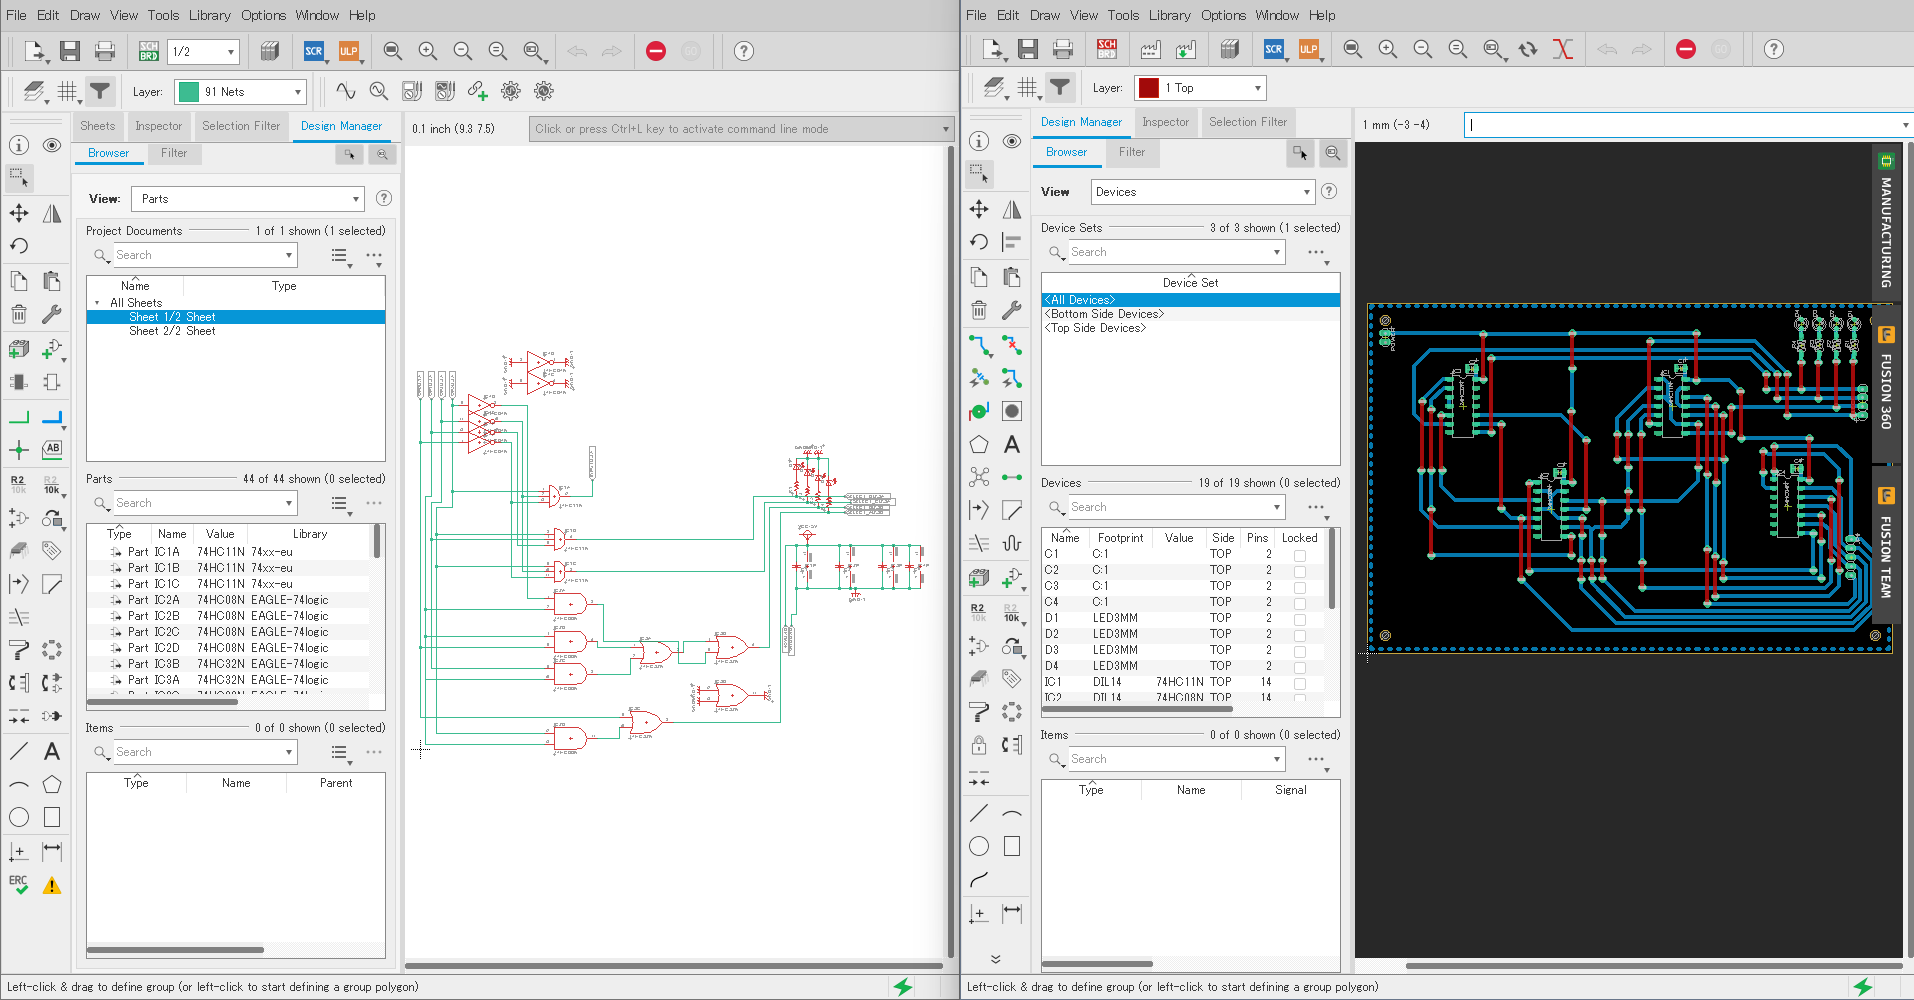1914x1000 pixels.
Task: Click the red Top layer color swatch
Action: [x=1149, y=88]
